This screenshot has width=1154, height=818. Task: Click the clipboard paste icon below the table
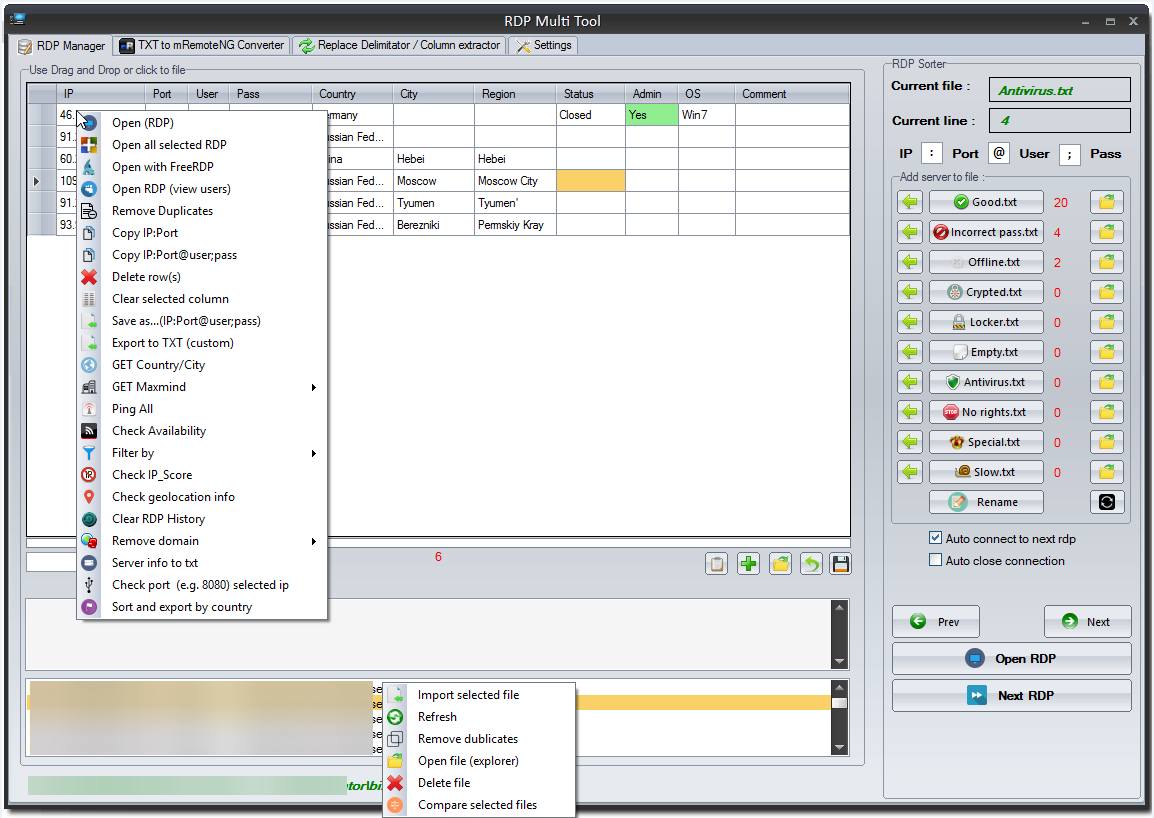point(716,564)
